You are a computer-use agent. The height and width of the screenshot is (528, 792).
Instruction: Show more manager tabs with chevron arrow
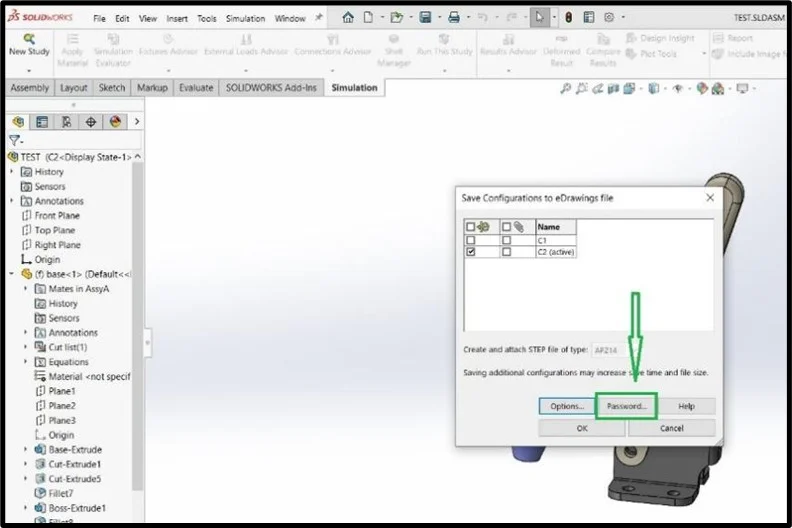tap(136, 122)
